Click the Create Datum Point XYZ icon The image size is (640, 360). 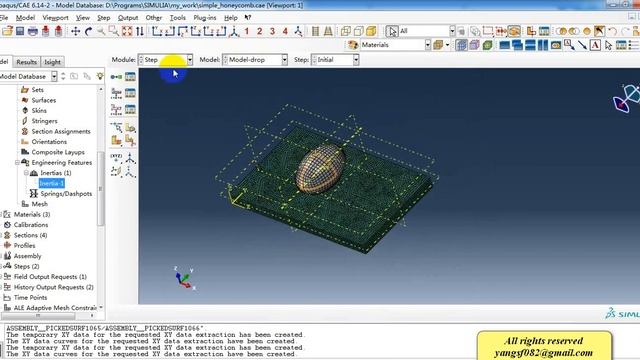point(116,158)
